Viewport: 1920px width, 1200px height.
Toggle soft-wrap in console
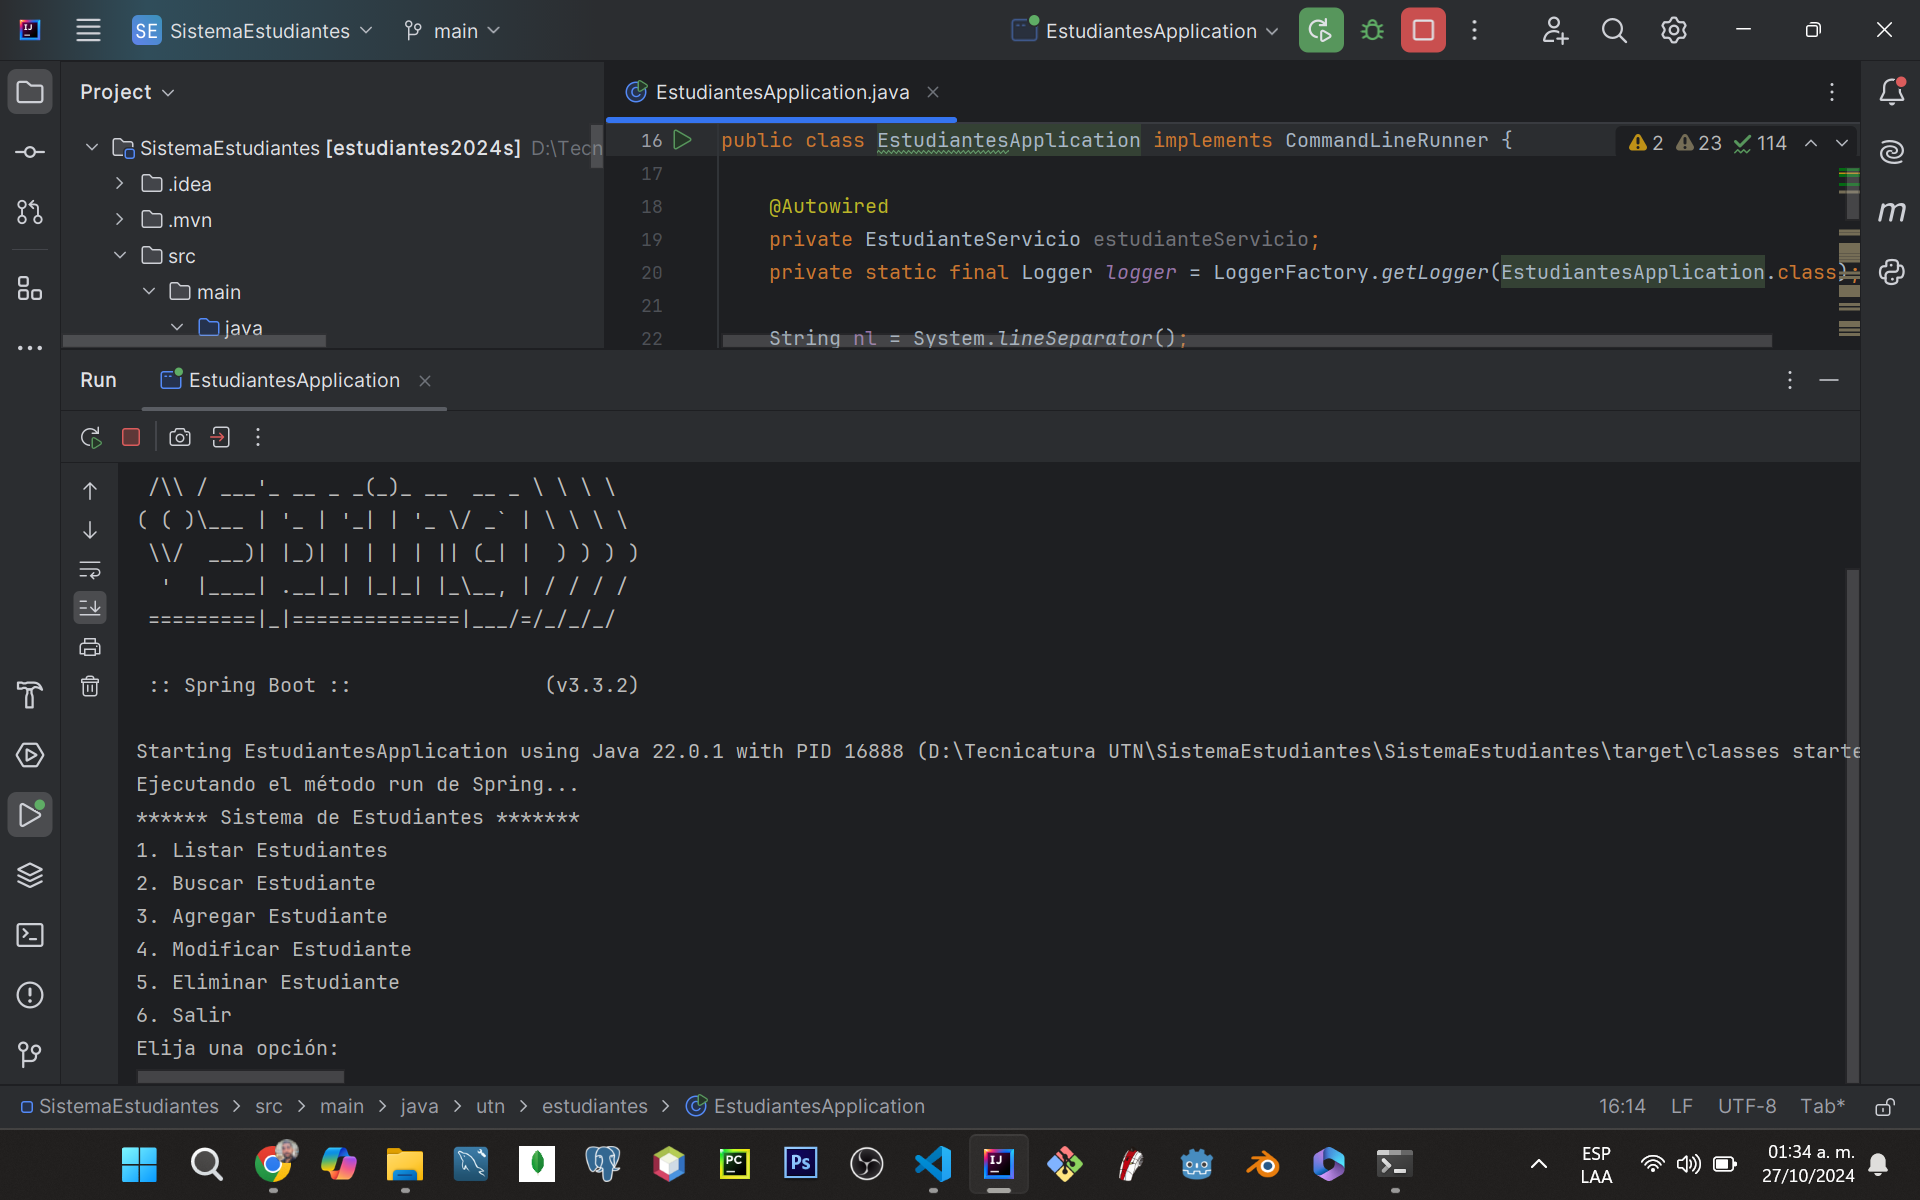[x=90, y=570]
